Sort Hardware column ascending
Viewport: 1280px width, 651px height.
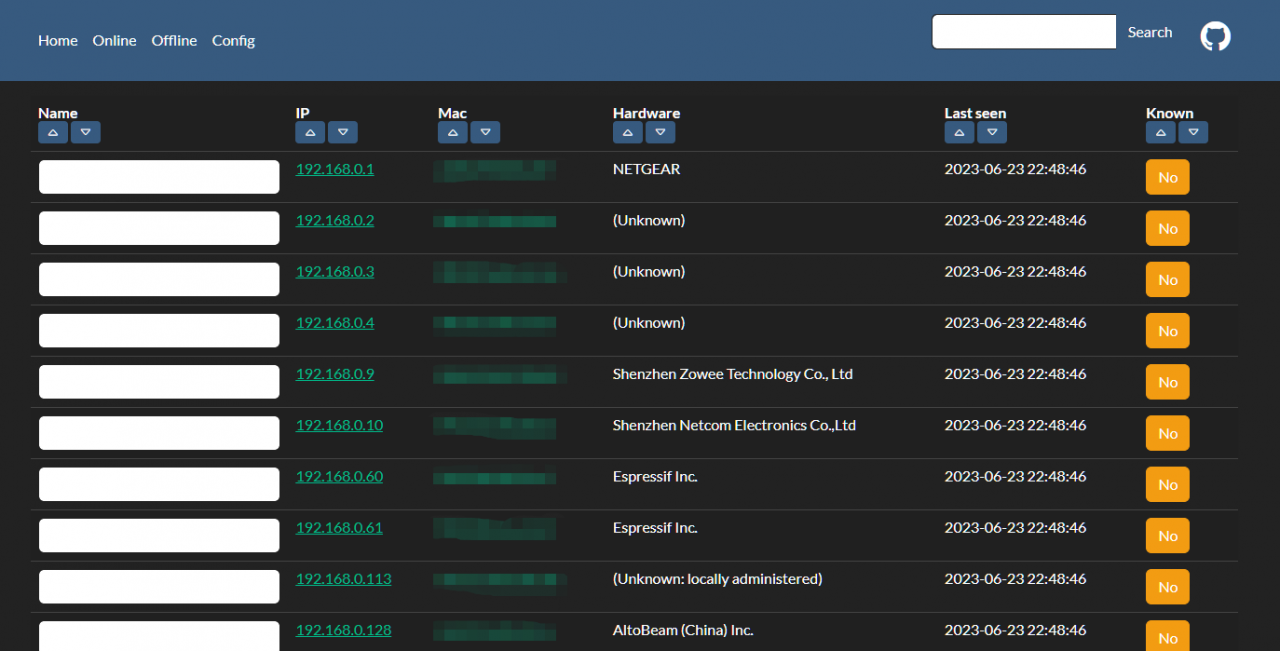628,132
